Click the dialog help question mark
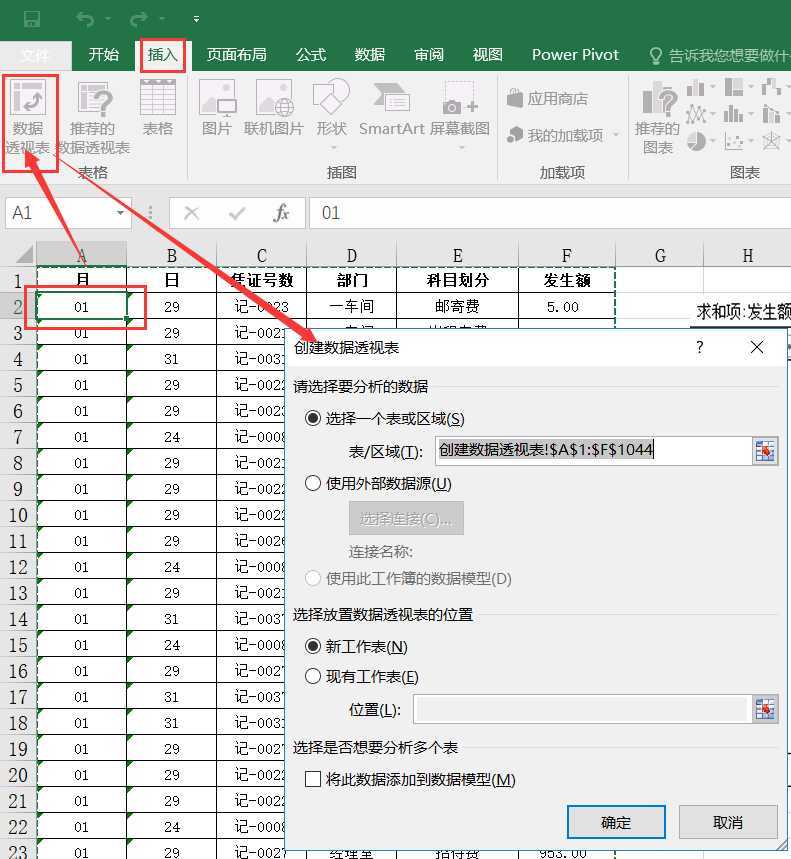Viewport: 791px width, 859px height. 700,347
